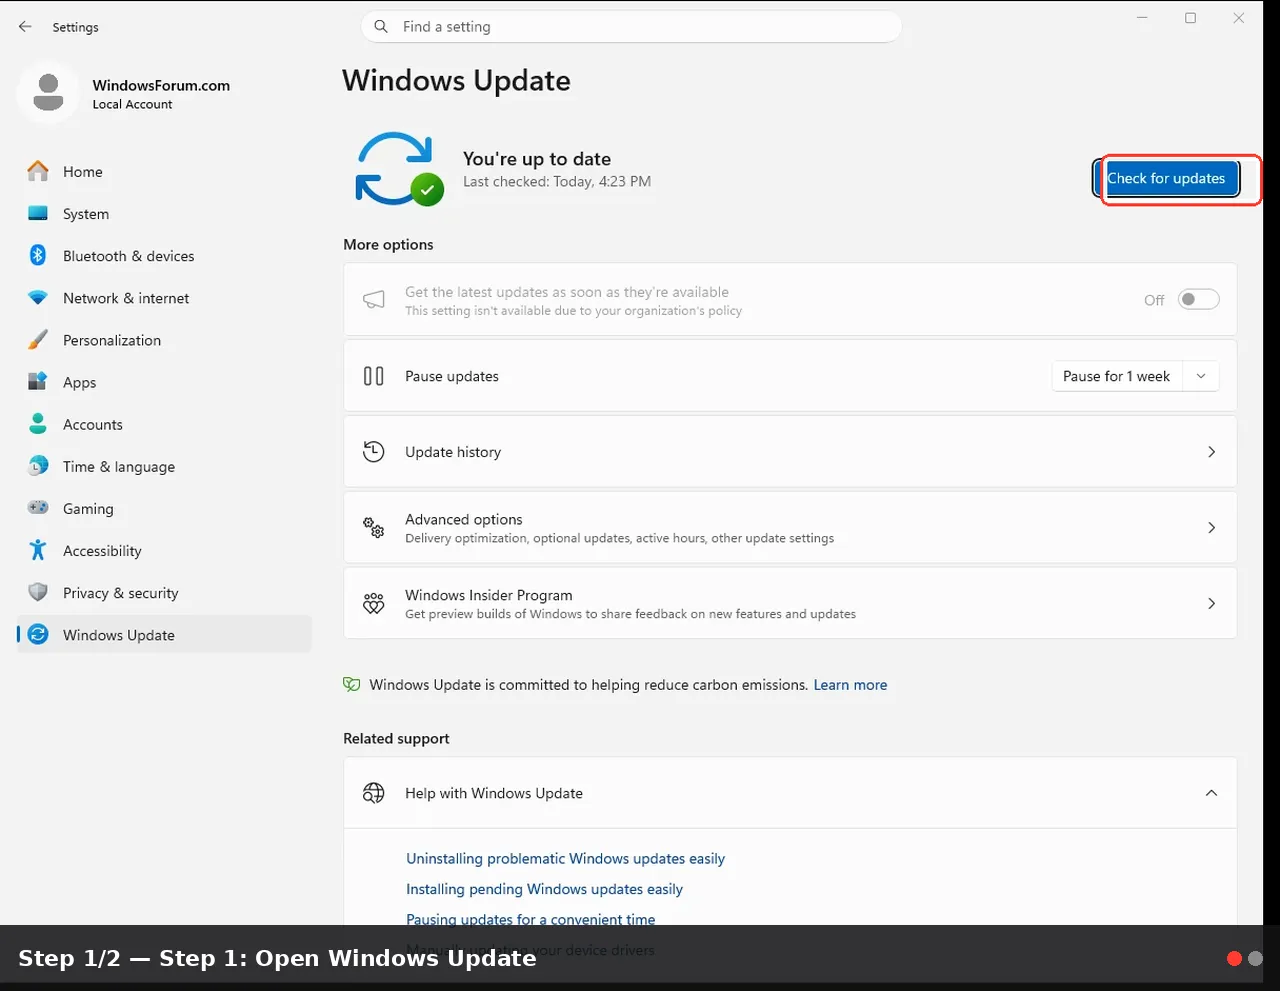Open the Apps settings page
This screenshot has width=1280, height=991.
[x=164, y=382]
